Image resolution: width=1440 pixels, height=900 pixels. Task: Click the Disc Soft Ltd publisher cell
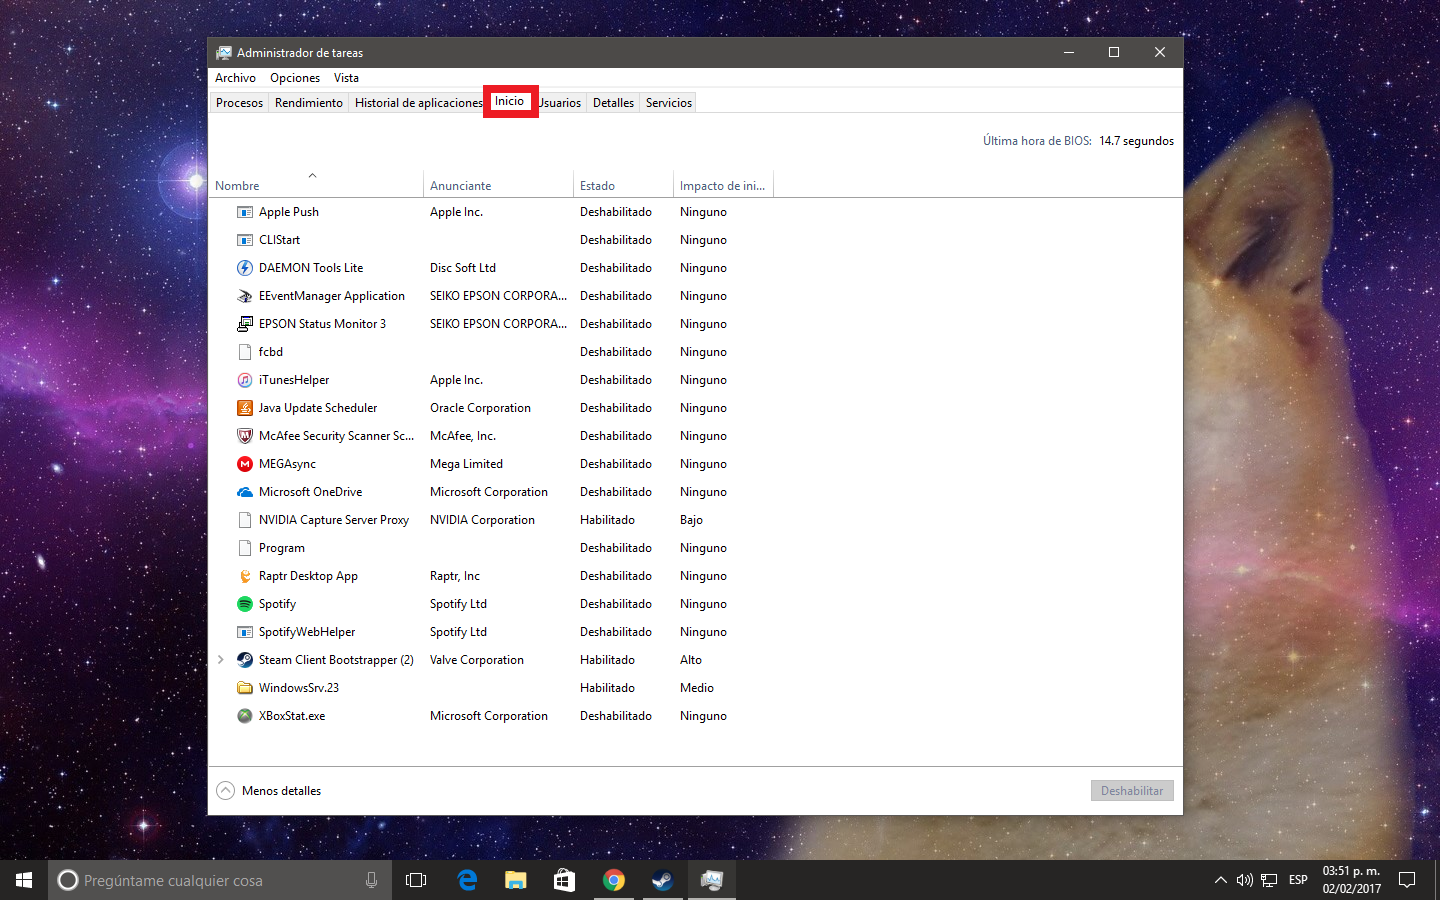463,268
